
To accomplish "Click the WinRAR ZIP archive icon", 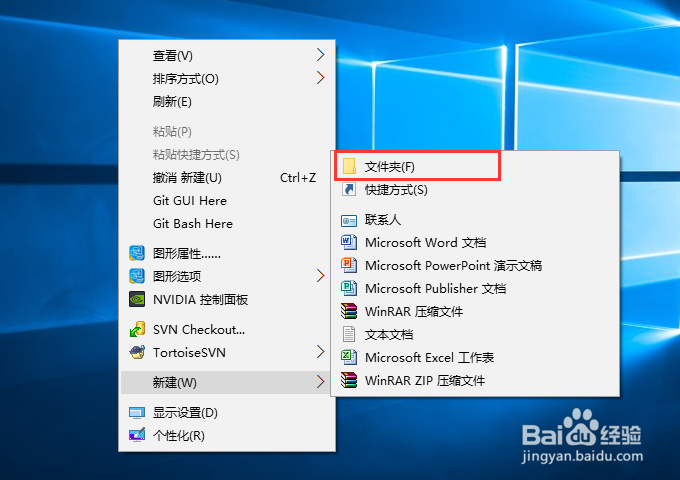I will [349, 380].
